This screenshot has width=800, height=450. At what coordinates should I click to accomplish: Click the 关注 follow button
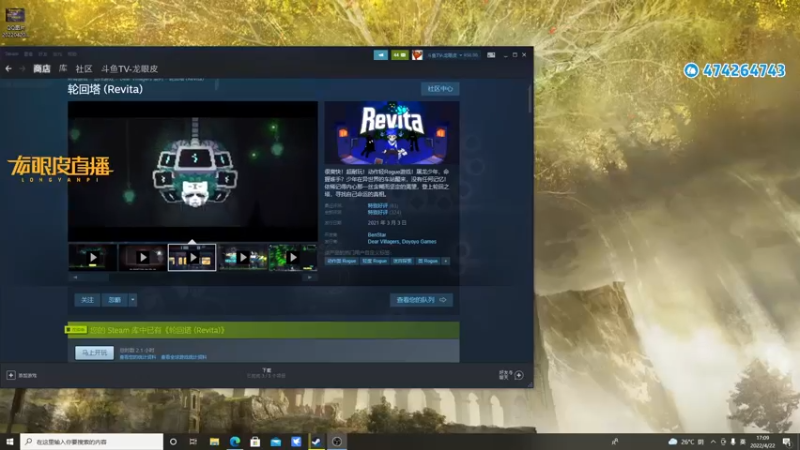click(87, 300)
